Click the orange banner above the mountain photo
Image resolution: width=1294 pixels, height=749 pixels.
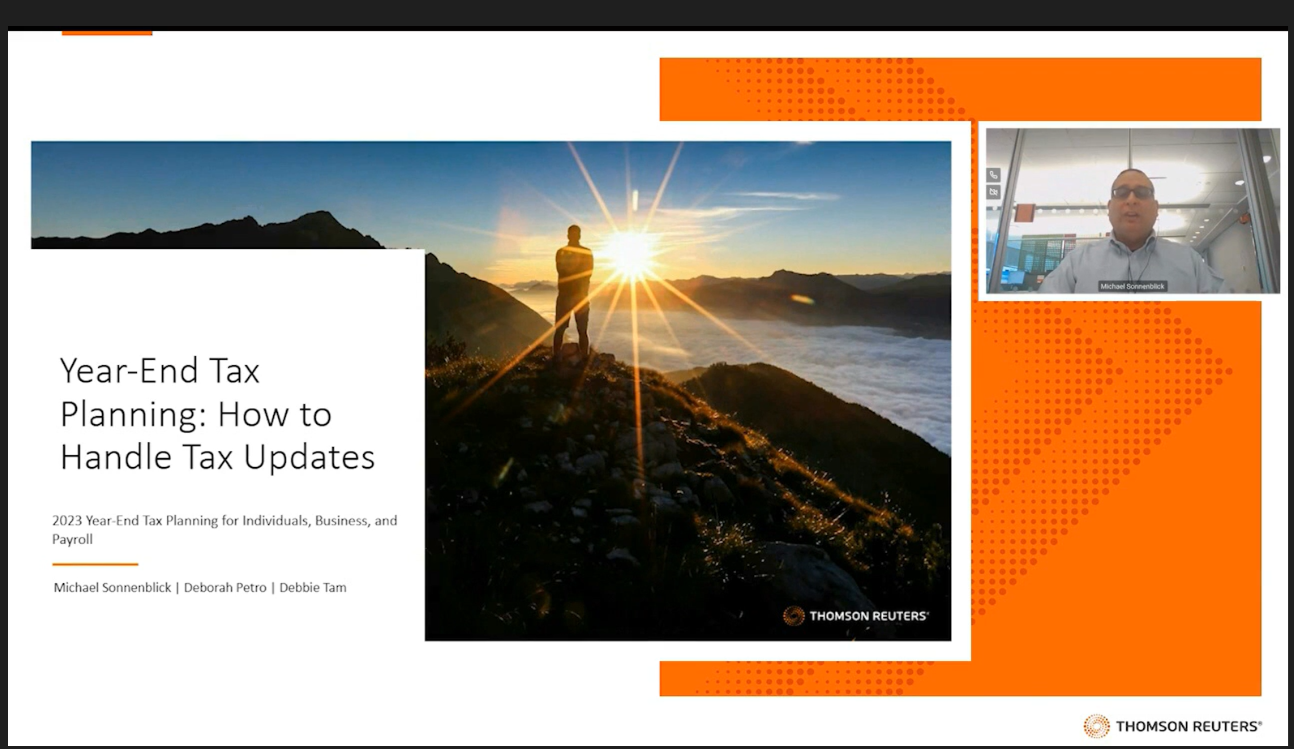960,90
